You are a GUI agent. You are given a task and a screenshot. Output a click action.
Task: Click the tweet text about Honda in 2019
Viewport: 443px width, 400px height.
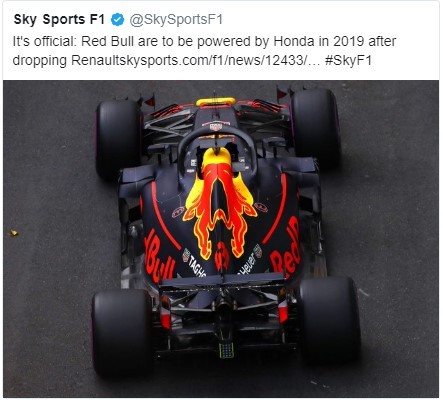(x=204, y=51)
